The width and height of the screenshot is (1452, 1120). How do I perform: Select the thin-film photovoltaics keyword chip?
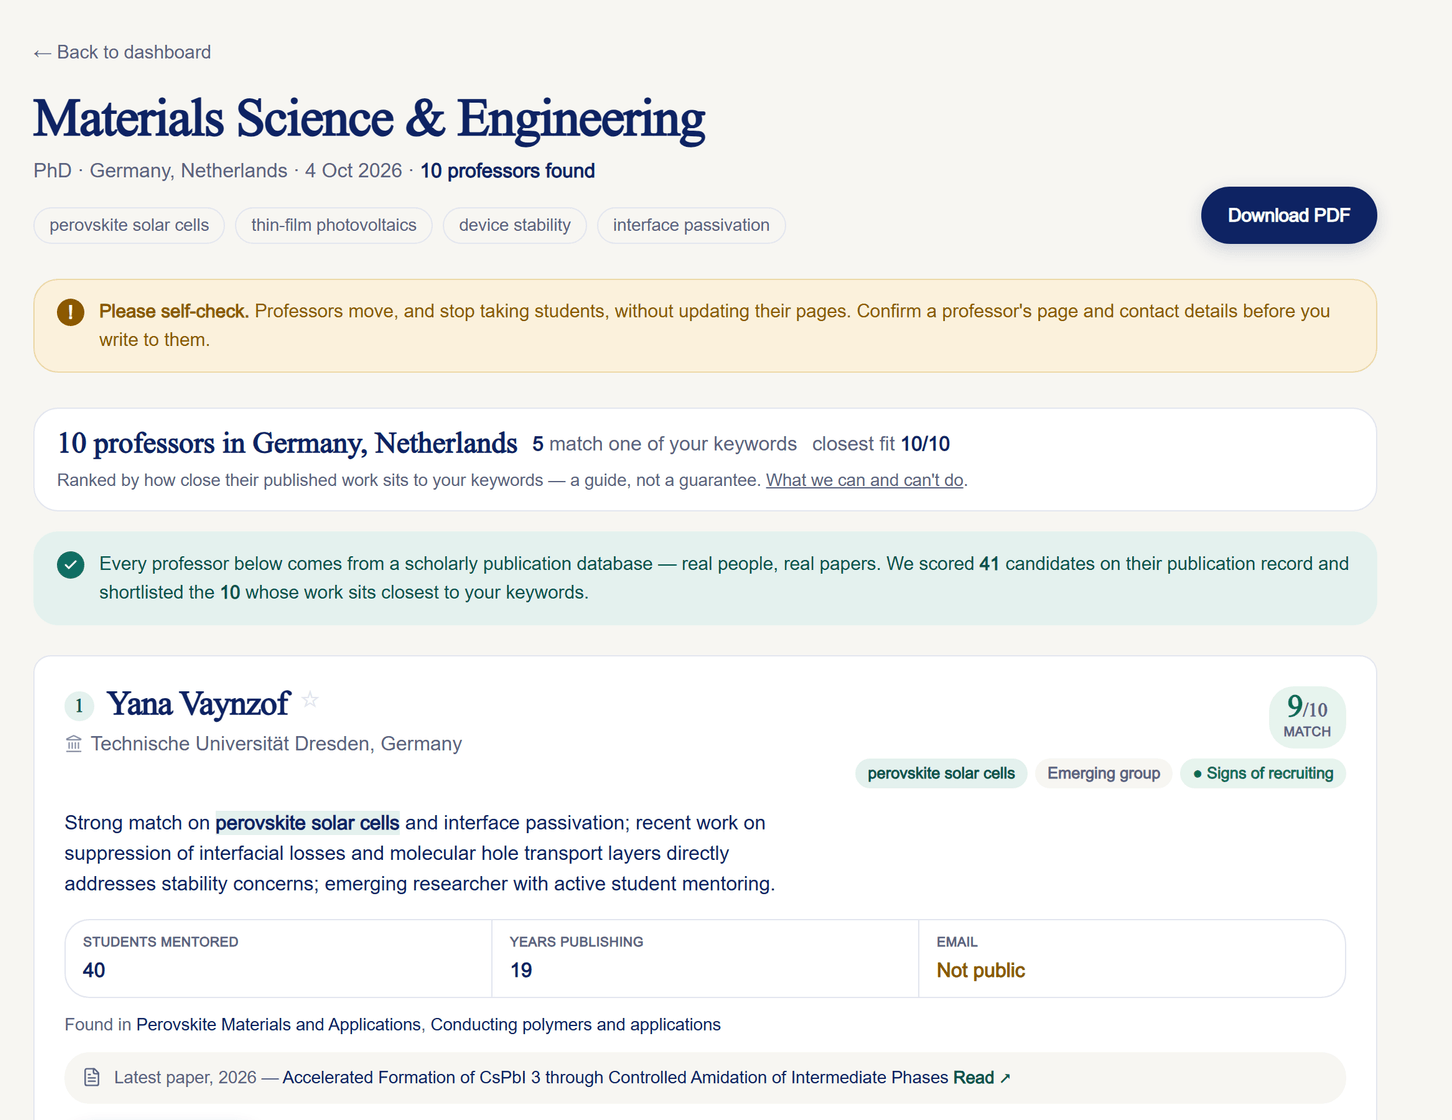(x=334, y=225)
